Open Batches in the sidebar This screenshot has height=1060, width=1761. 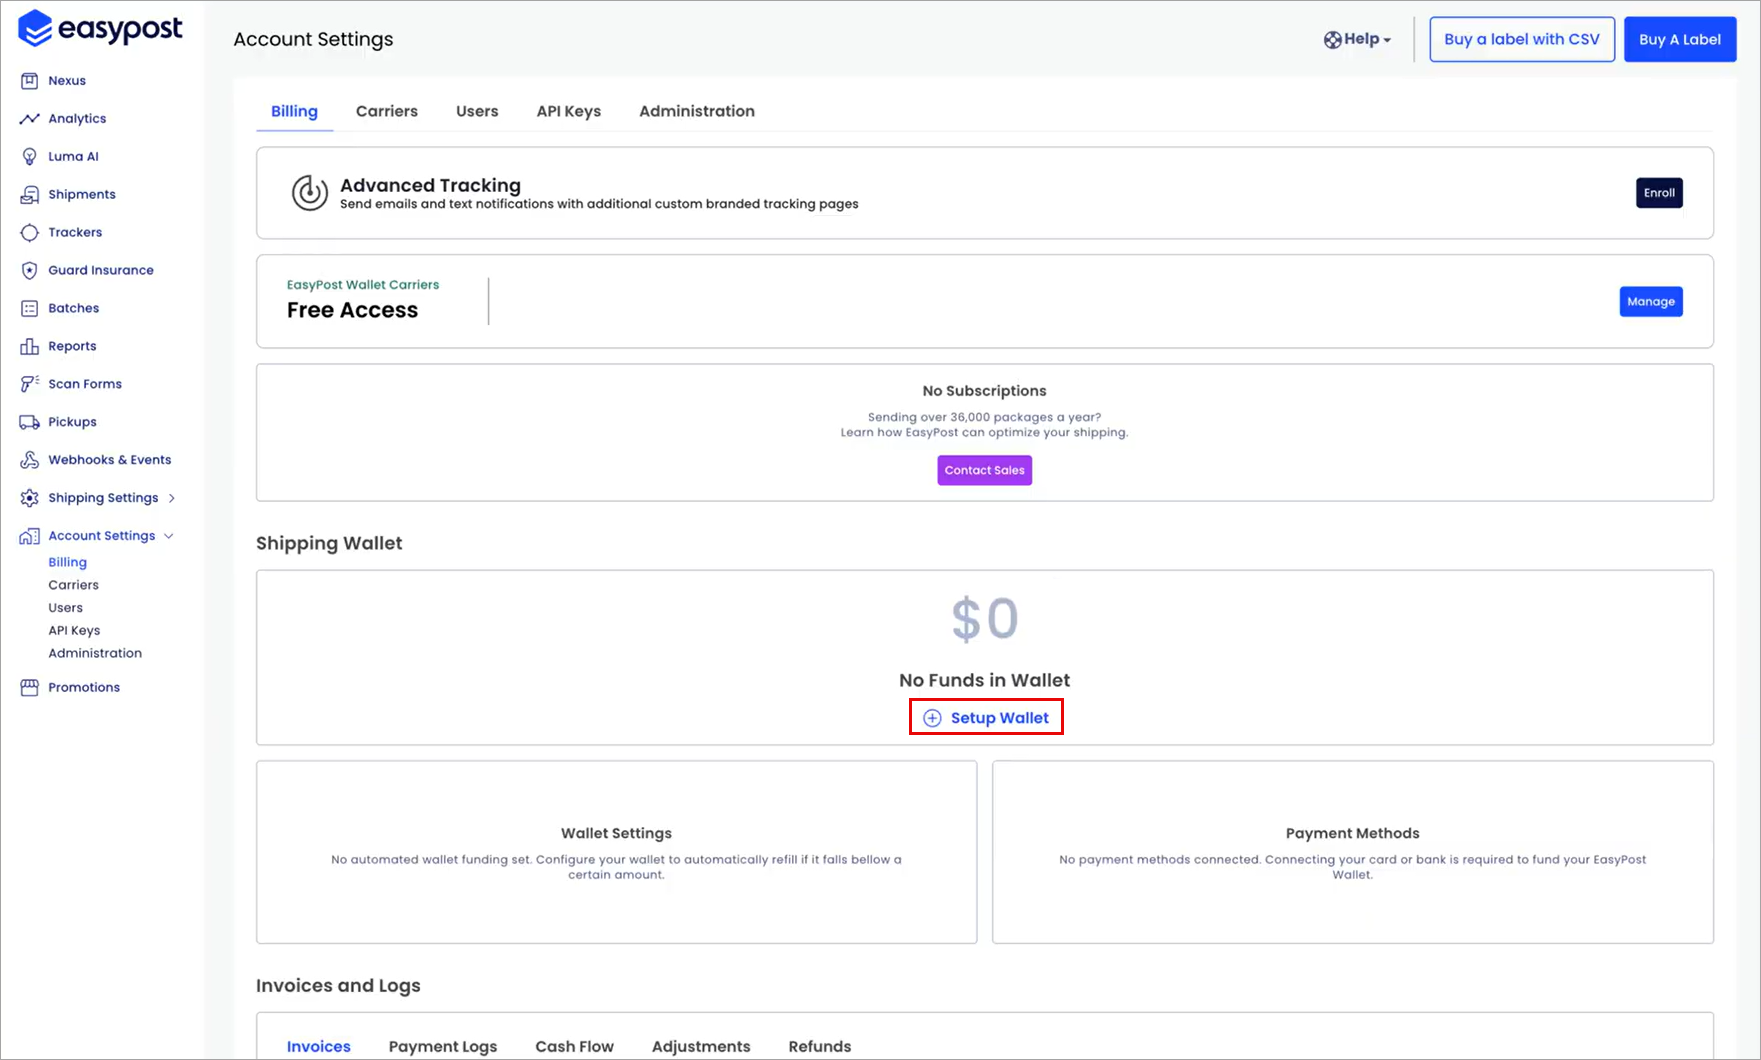click(x=74, y=309)
